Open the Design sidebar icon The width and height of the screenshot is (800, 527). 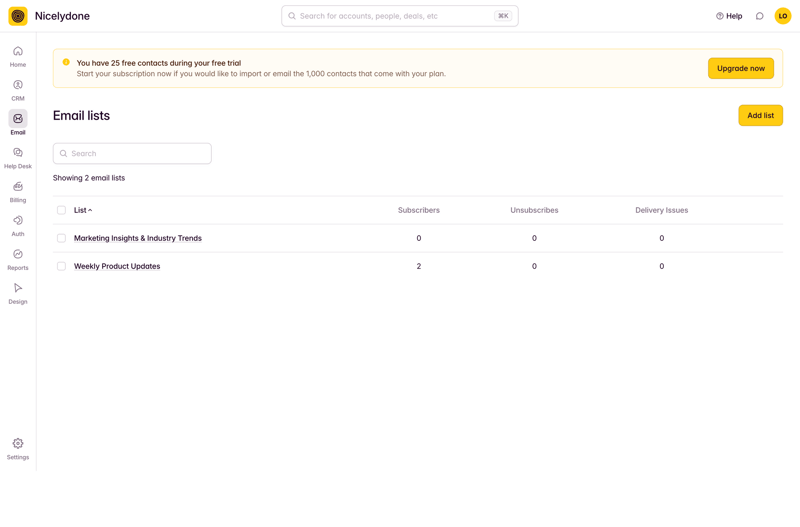[x=18, y=288]
